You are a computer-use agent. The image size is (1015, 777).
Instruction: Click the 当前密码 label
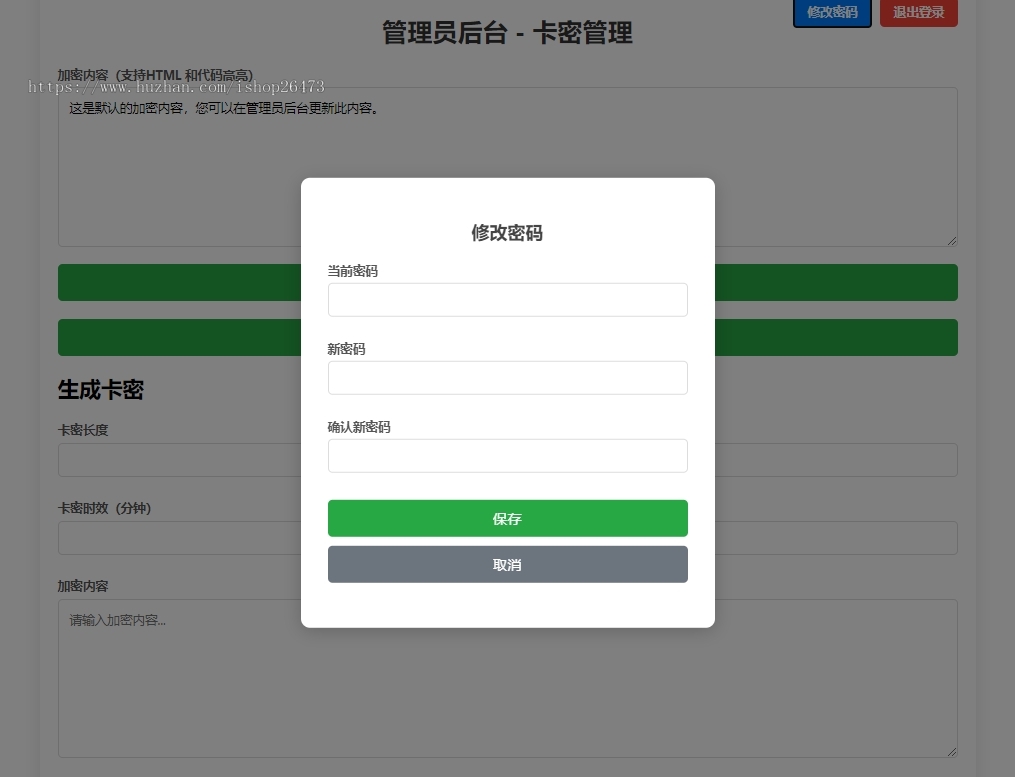point(353,271)
